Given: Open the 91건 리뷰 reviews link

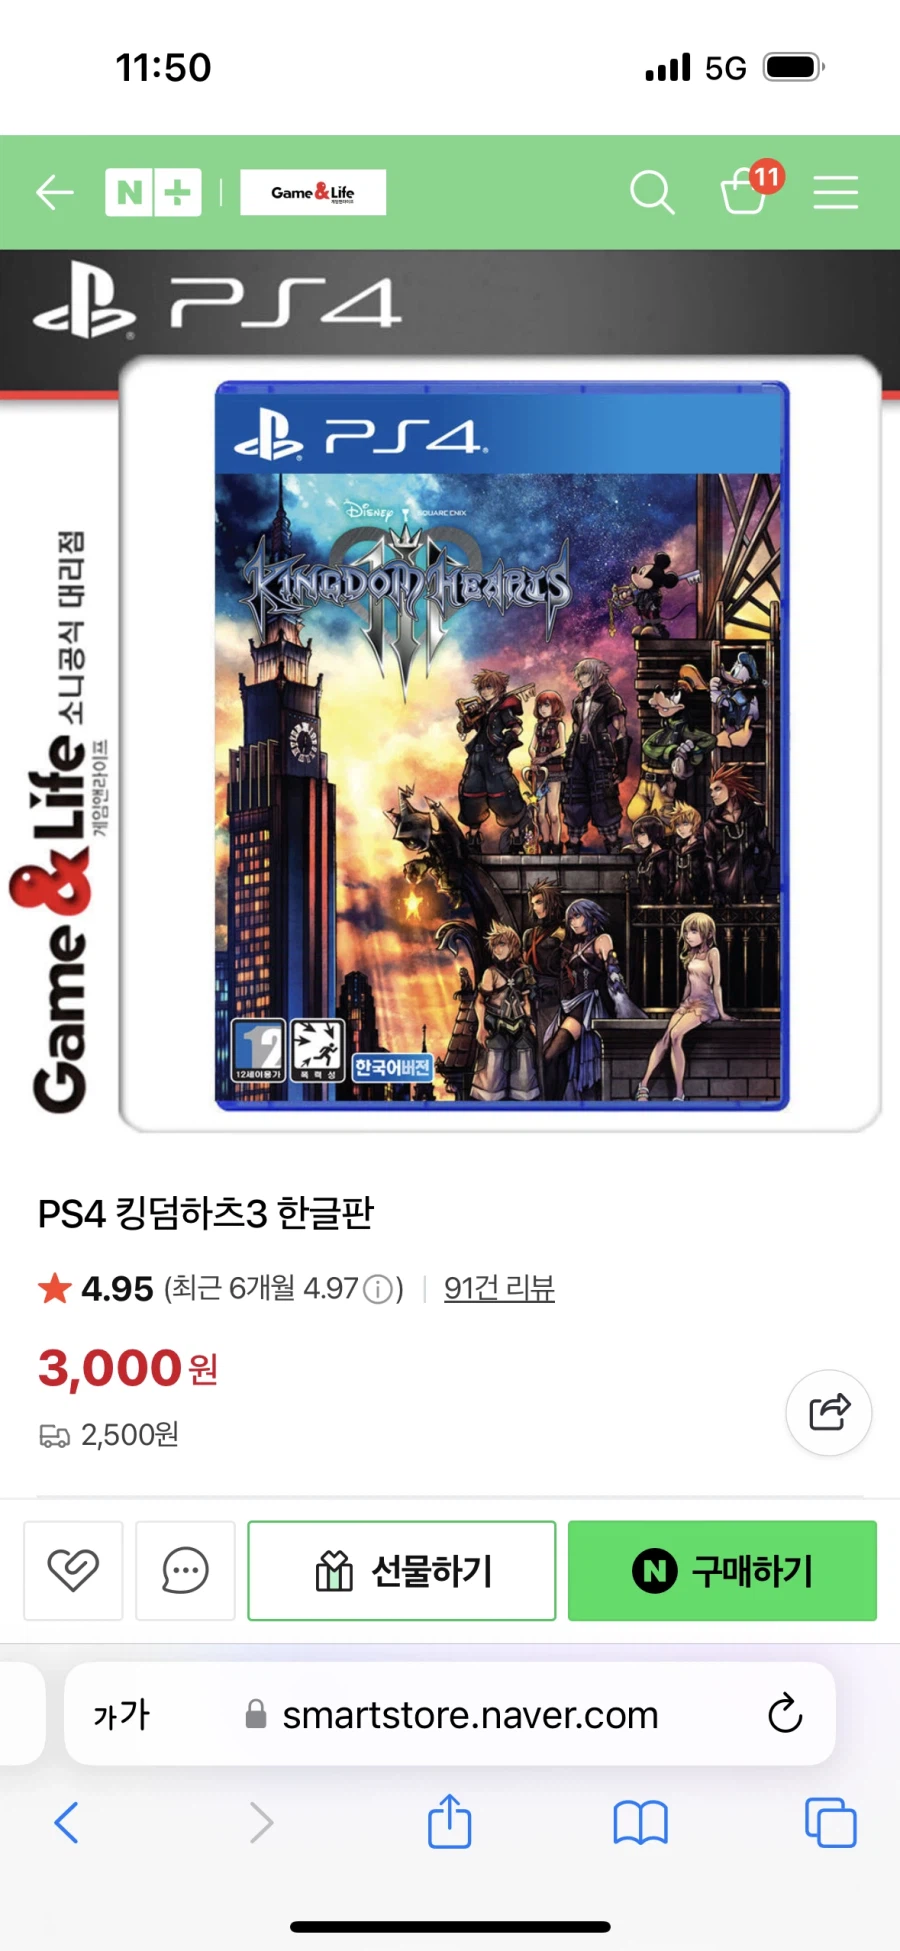Looking at the screenshot, I should coord(499,1288).
